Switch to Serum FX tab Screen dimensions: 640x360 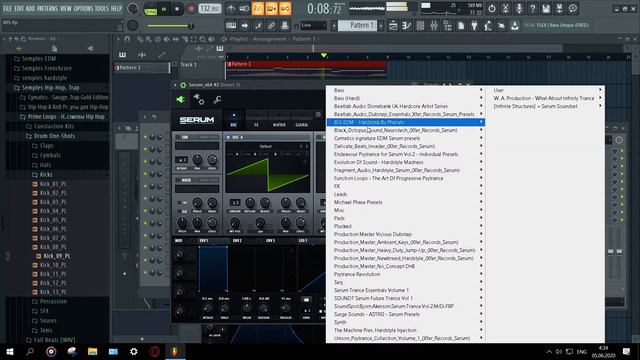[256, 120]
